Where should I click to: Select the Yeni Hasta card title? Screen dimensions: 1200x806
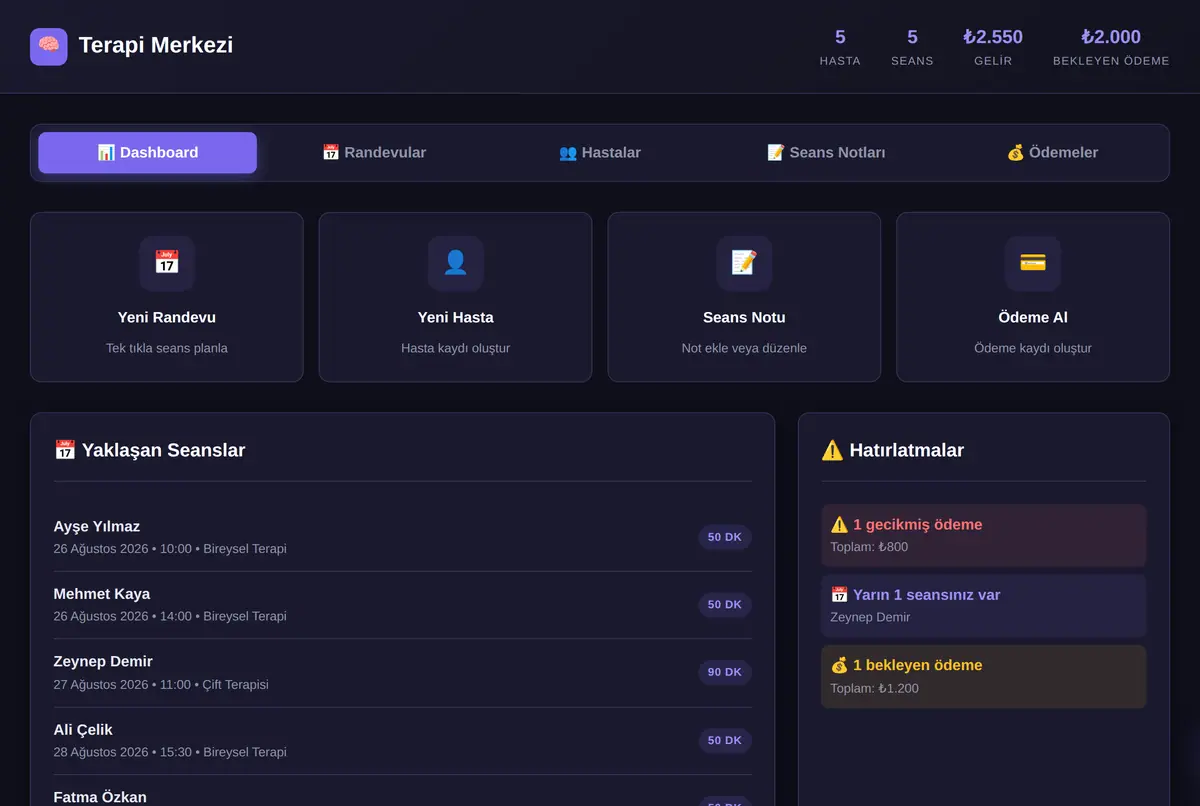[x=455, y=317]
